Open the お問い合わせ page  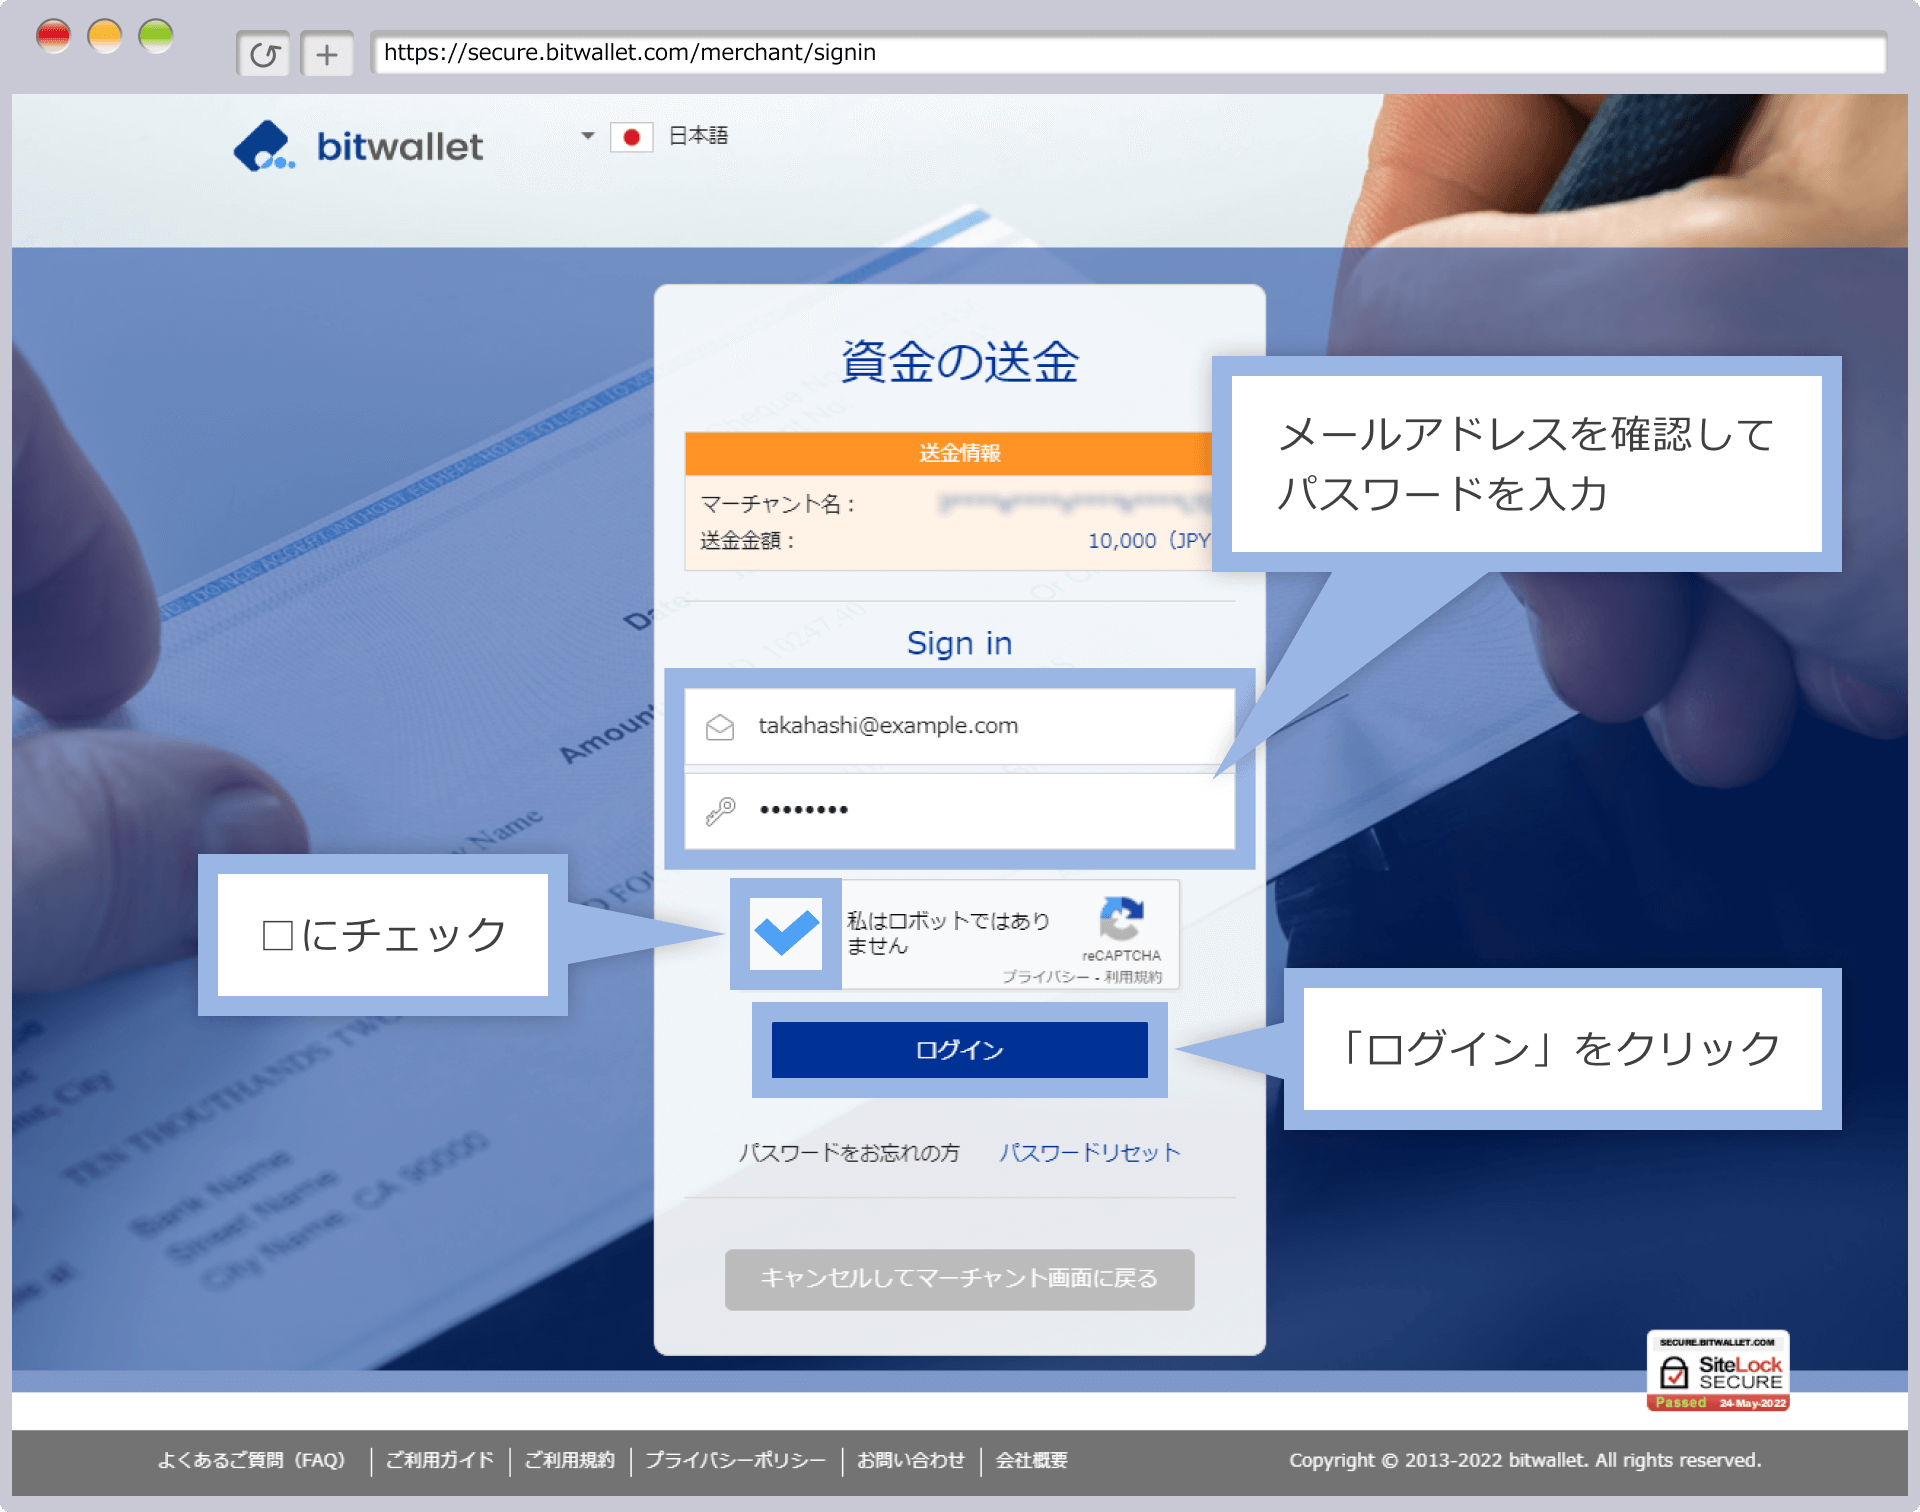point(911,1460)
